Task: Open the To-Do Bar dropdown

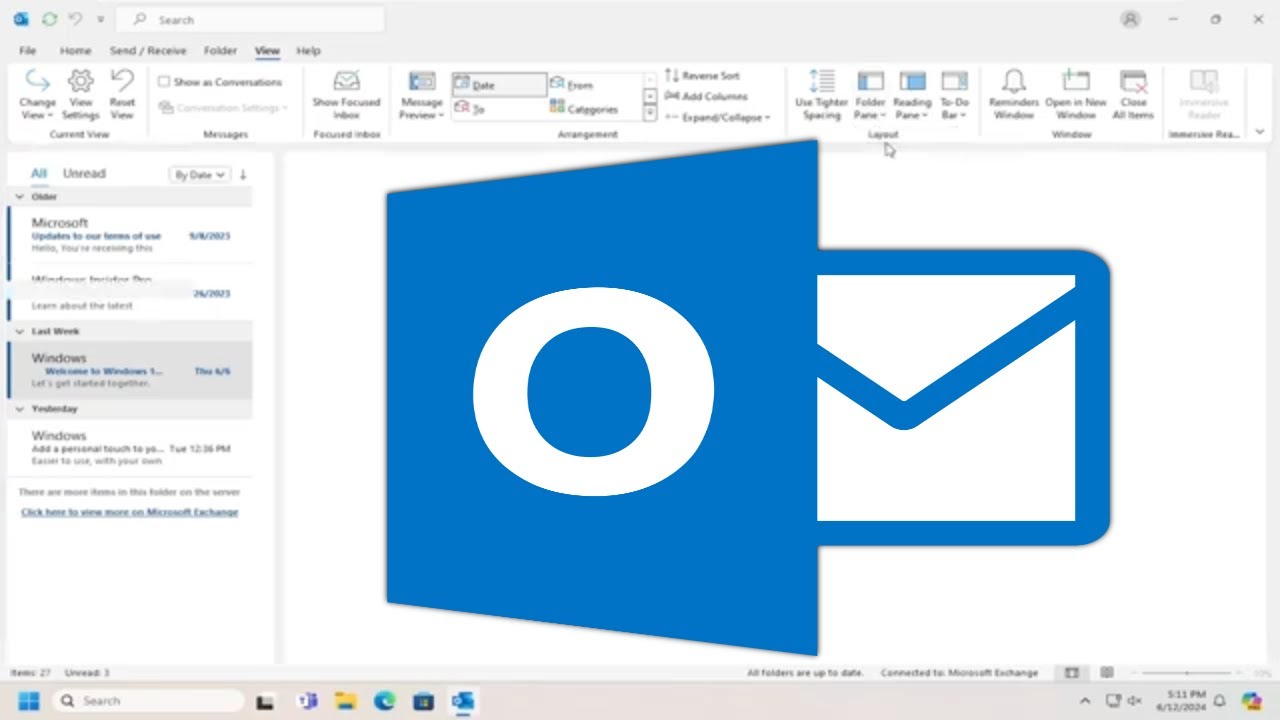Action: (x=955, y=95)
